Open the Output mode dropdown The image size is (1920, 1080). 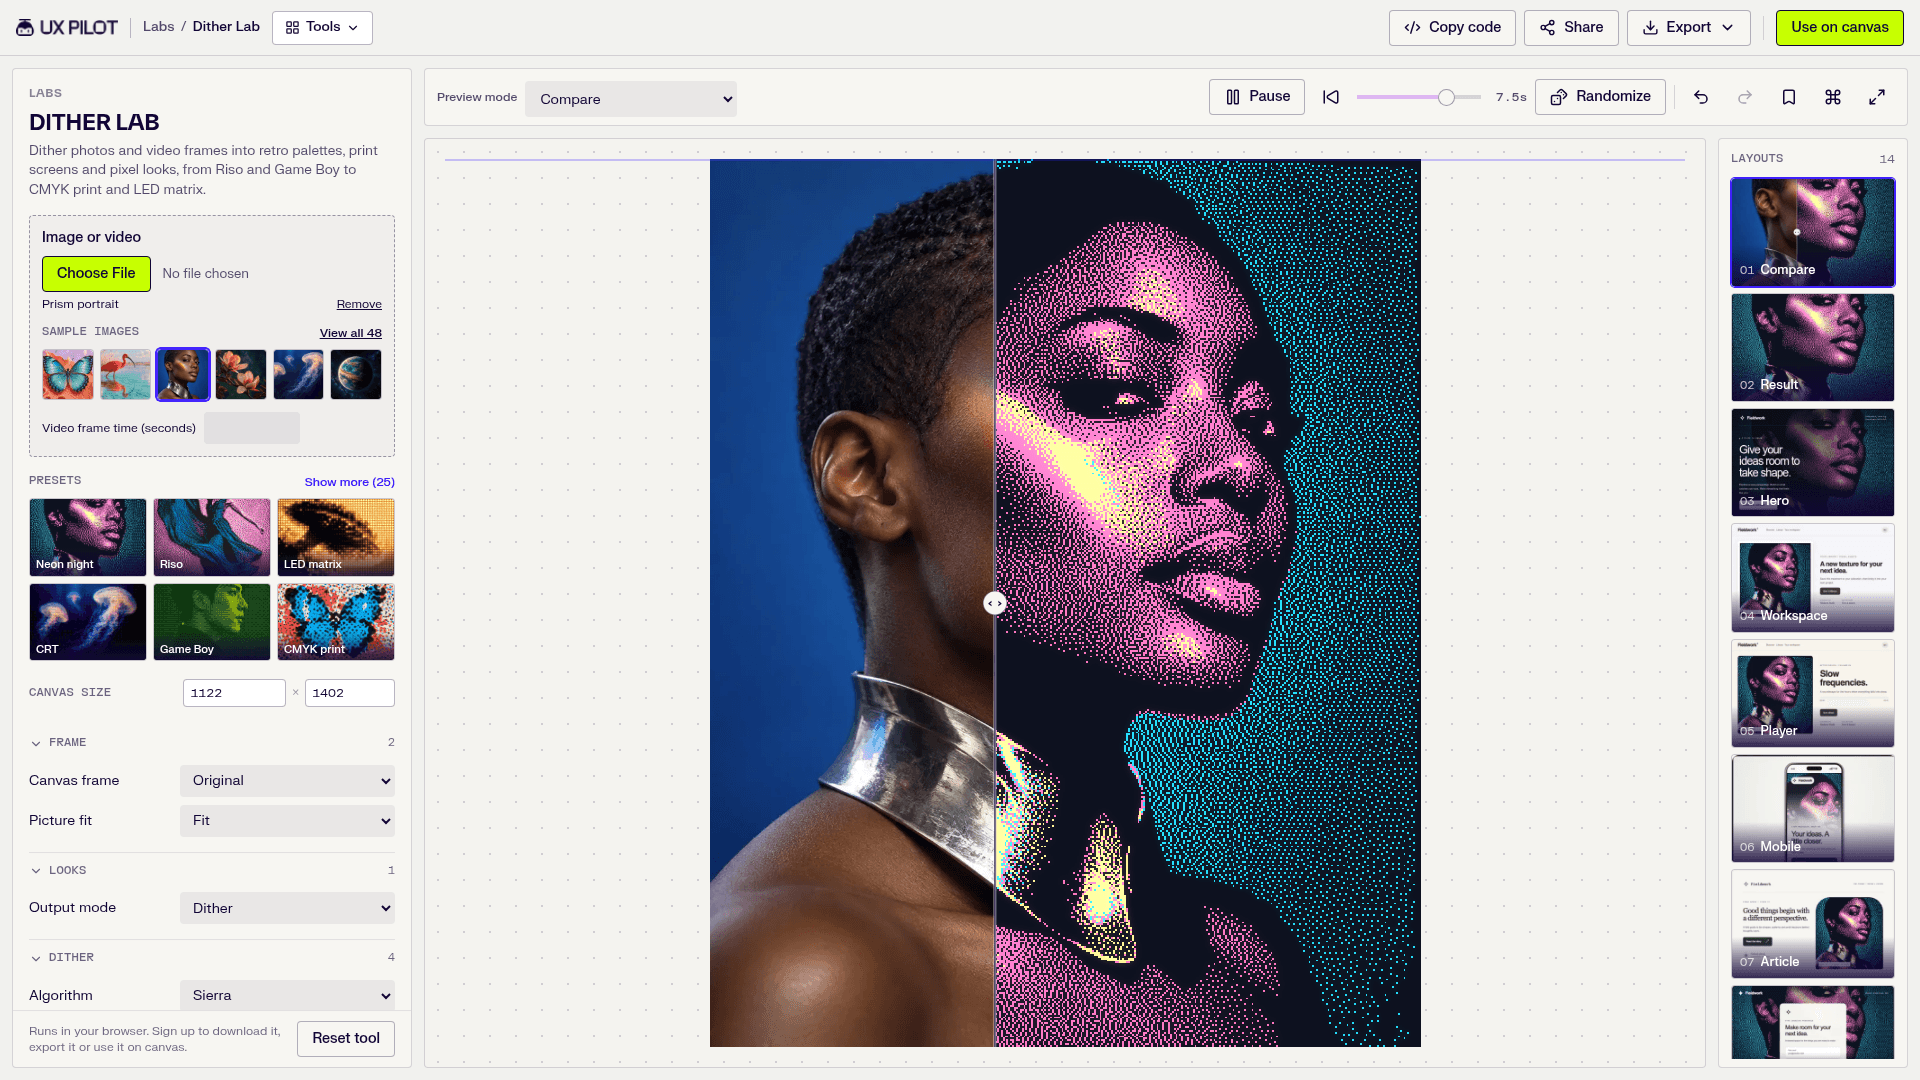pyautogui.click(x=288, y=908)
